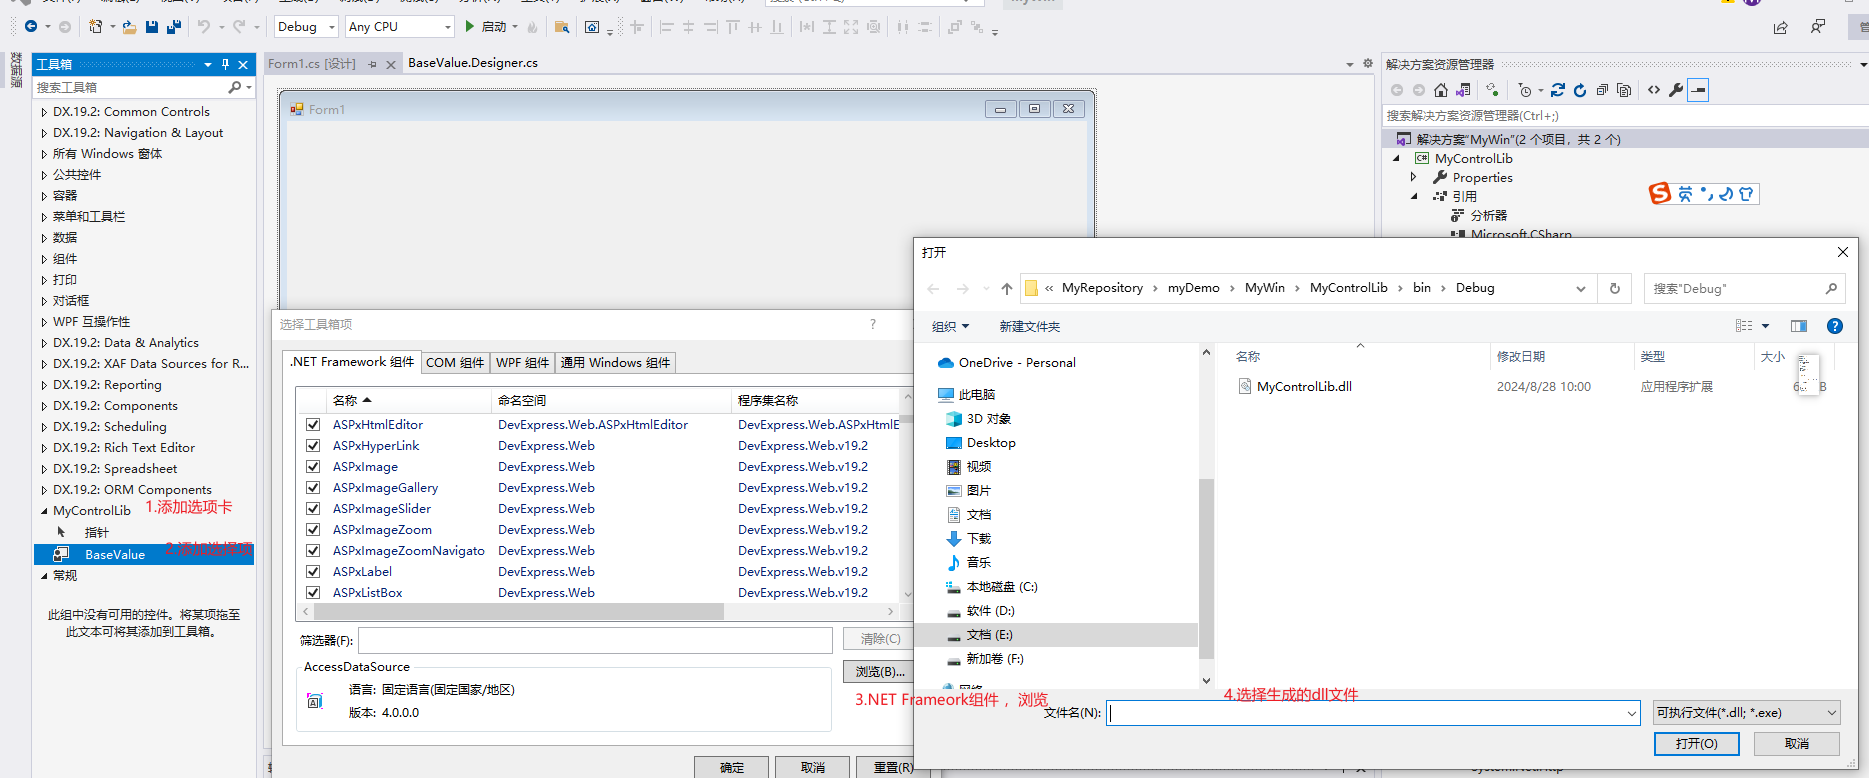This screenshot has height=778, width=1869.
Task: Expand the Properties node in Solution Explorer
Action: tap(1413, 177)
